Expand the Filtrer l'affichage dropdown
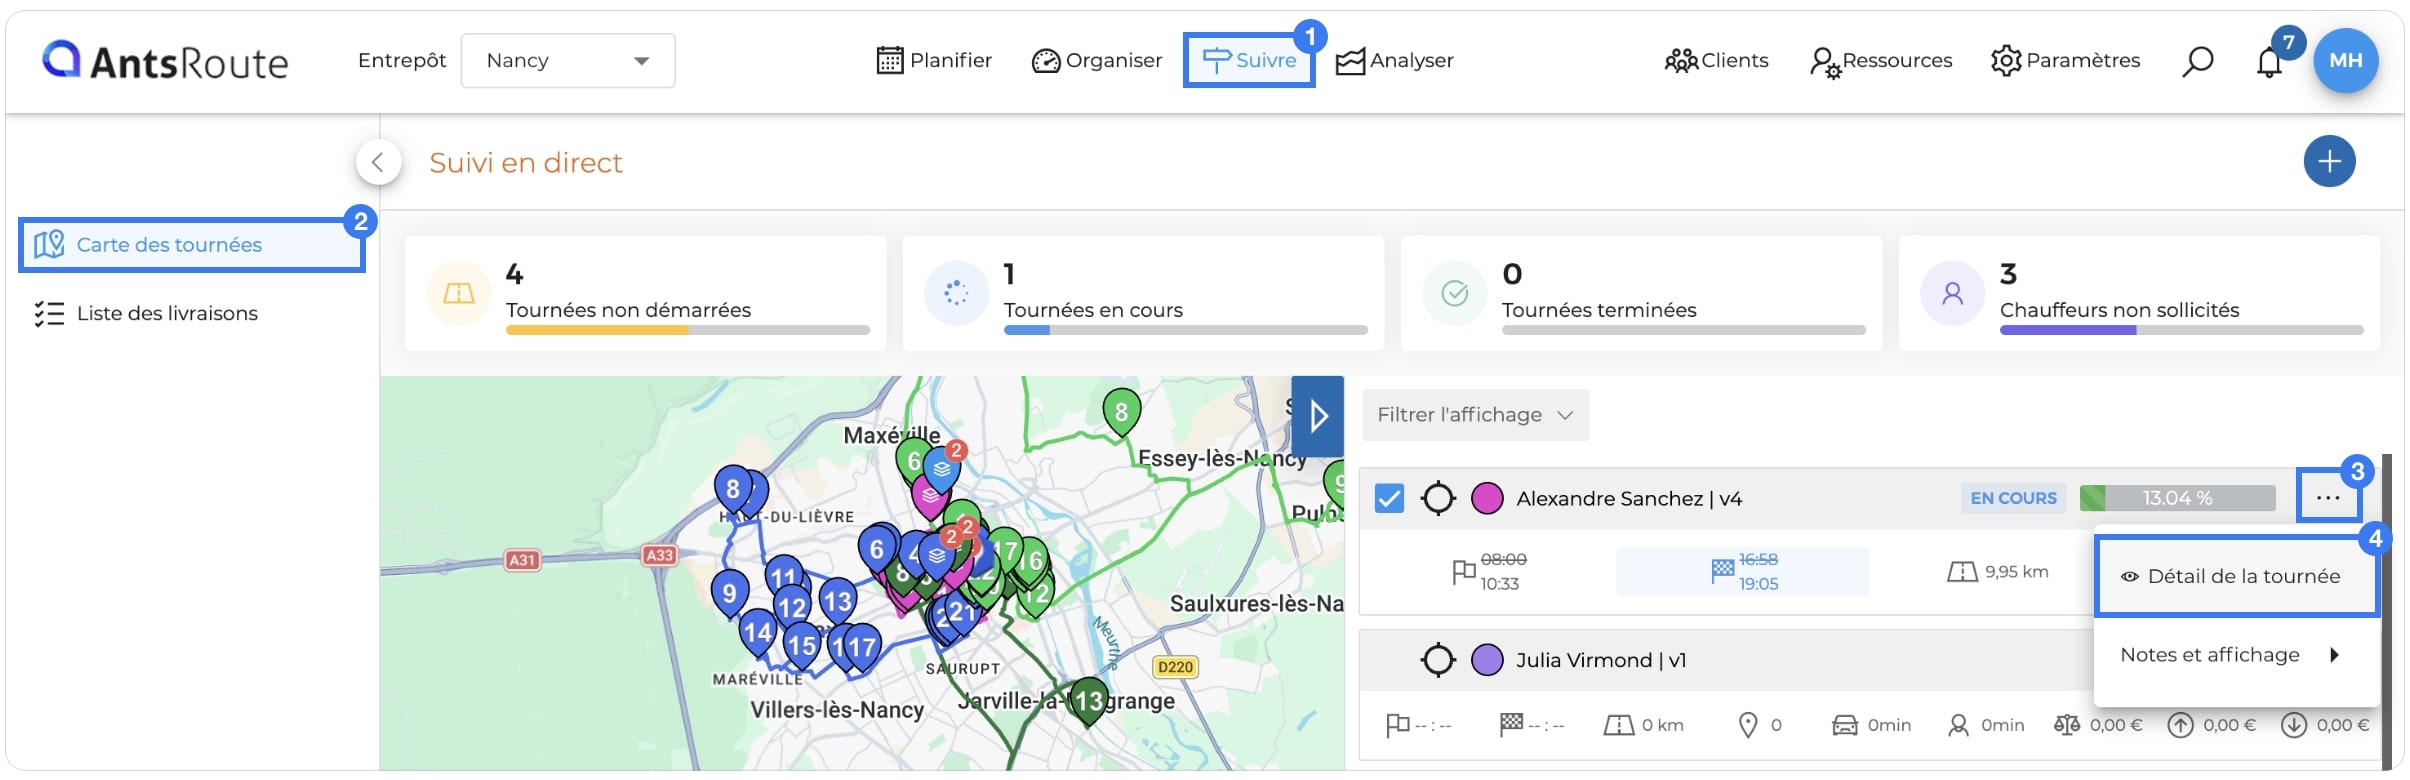The height and width of the screenshot is (780, 2410). [1475, 415]
